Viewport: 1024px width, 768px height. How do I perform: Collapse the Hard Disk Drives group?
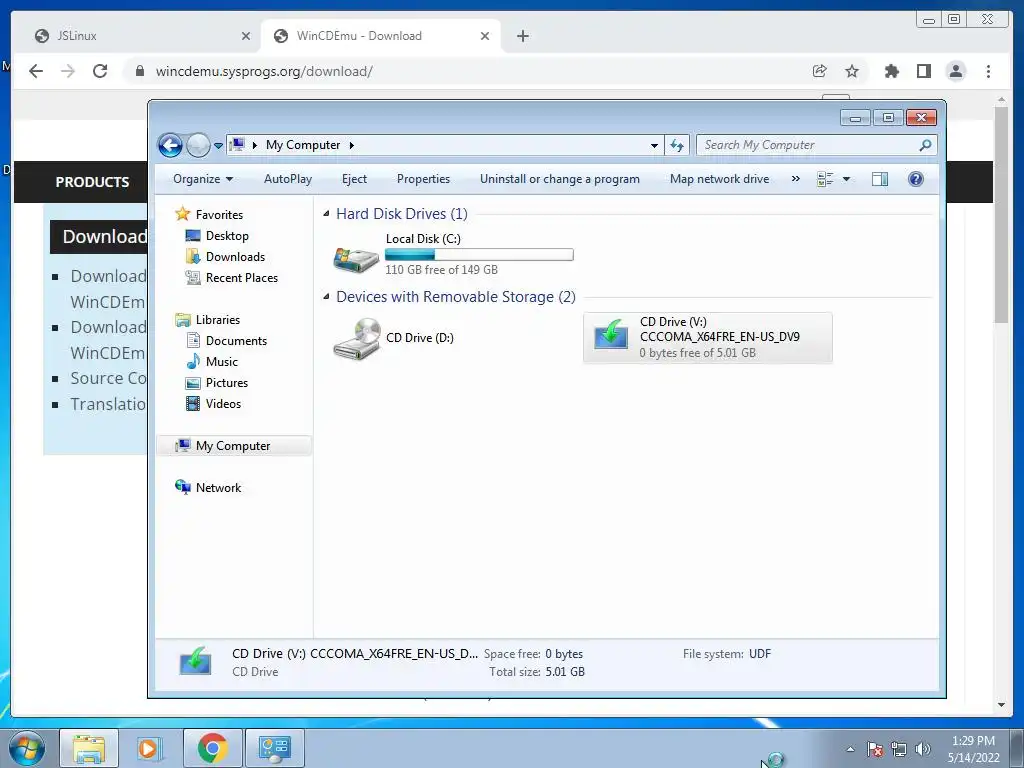point(326,214)
